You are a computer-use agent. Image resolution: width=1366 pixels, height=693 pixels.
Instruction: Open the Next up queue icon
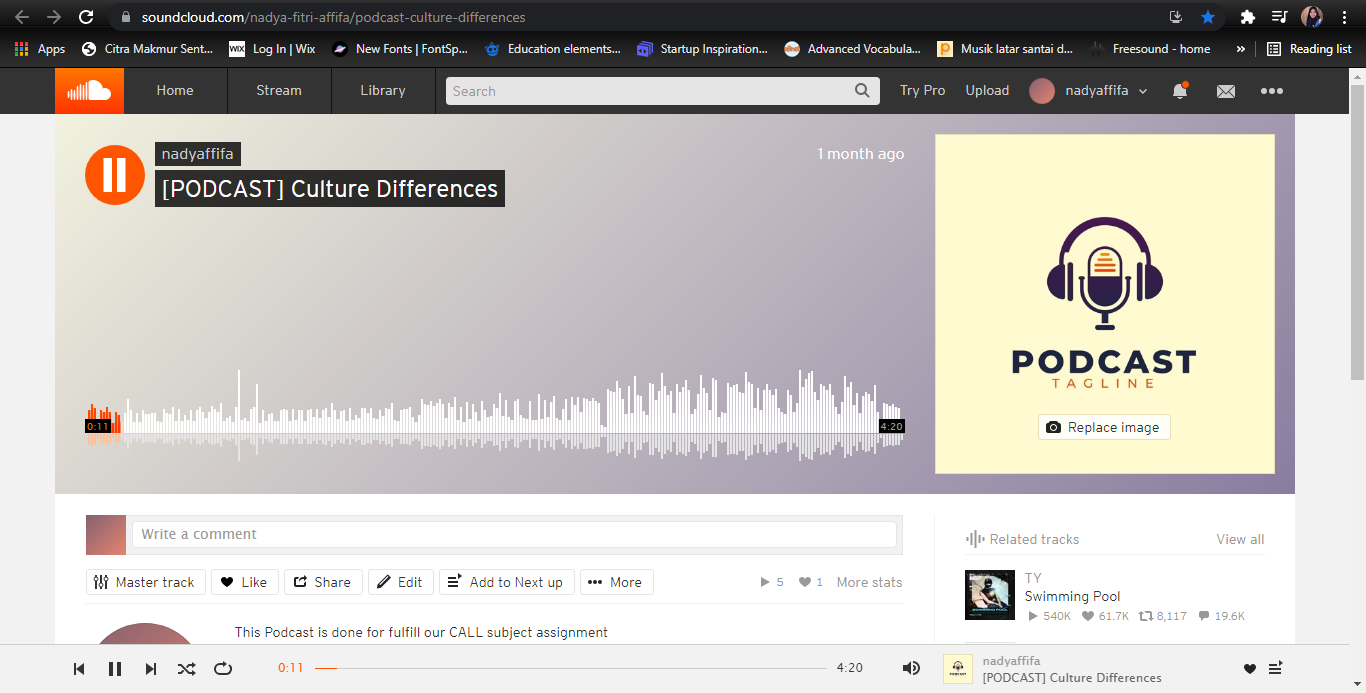tap(1276, 668)
